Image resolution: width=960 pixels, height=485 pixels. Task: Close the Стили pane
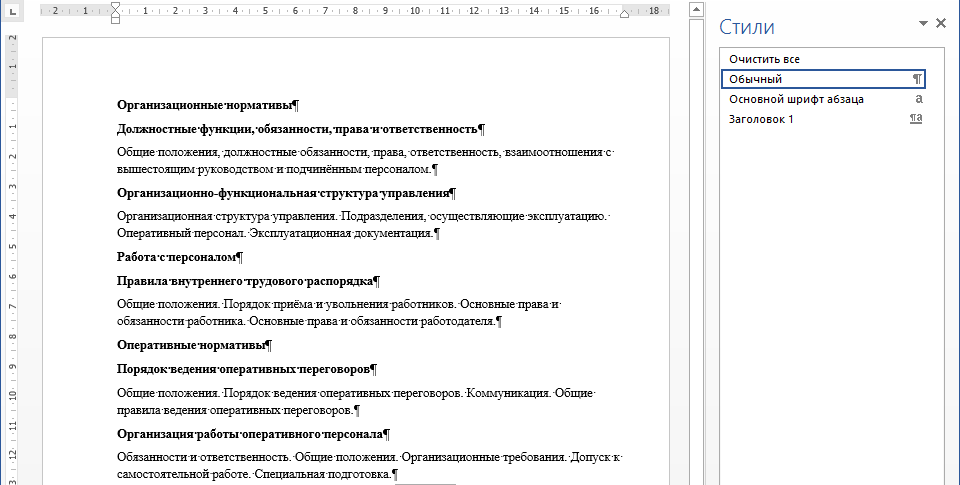[x=941, y=23]
